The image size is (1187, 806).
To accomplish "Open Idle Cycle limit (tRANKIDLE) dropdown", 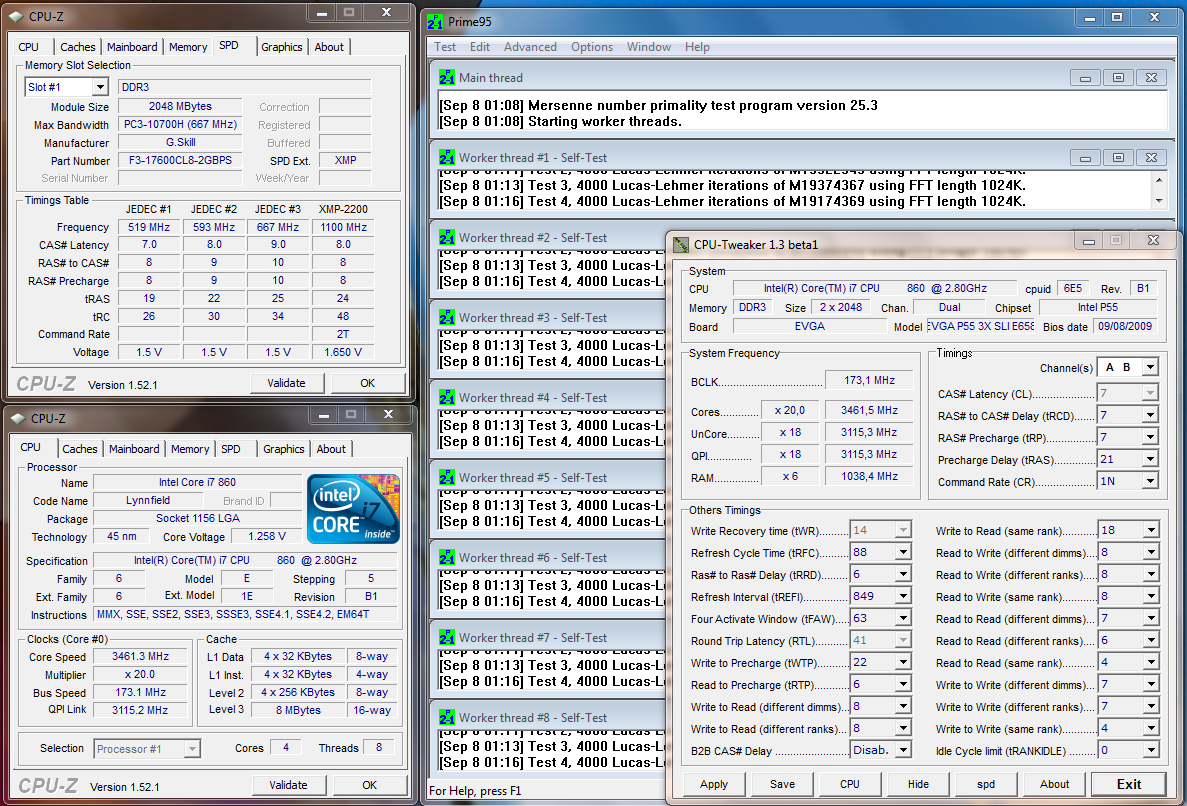I will (x=1151, y=751).
